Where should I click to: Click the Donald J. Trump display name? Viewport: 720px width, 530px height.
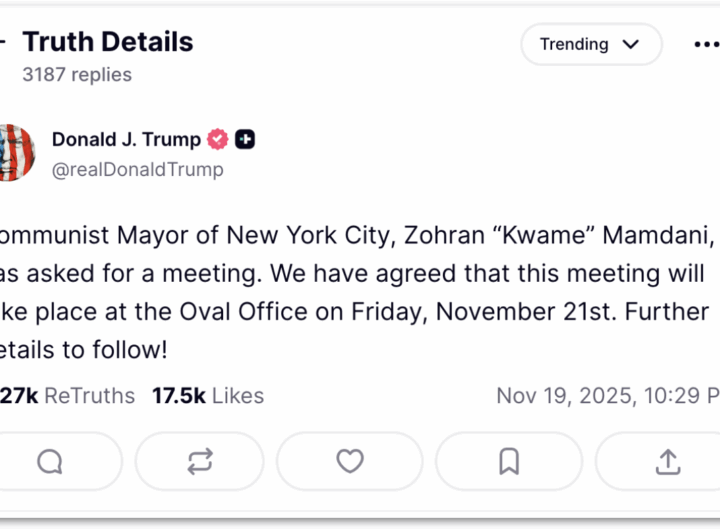coord(126,140)
